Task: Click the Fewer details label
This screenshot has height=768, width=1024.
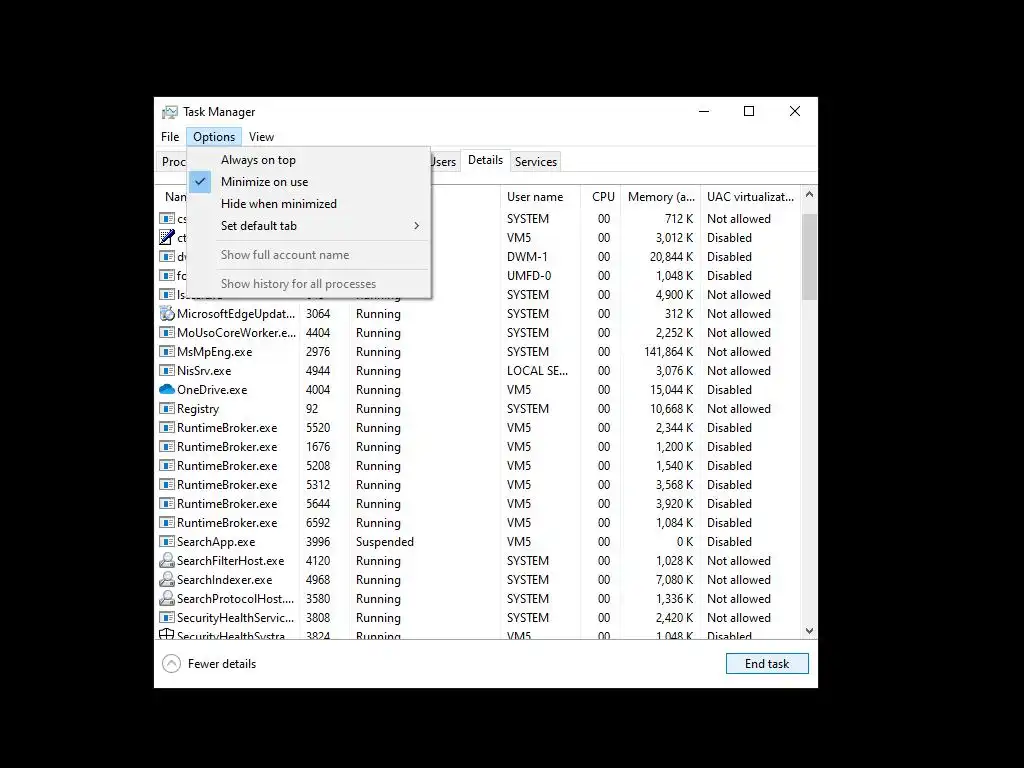Action: pos(222,664)
